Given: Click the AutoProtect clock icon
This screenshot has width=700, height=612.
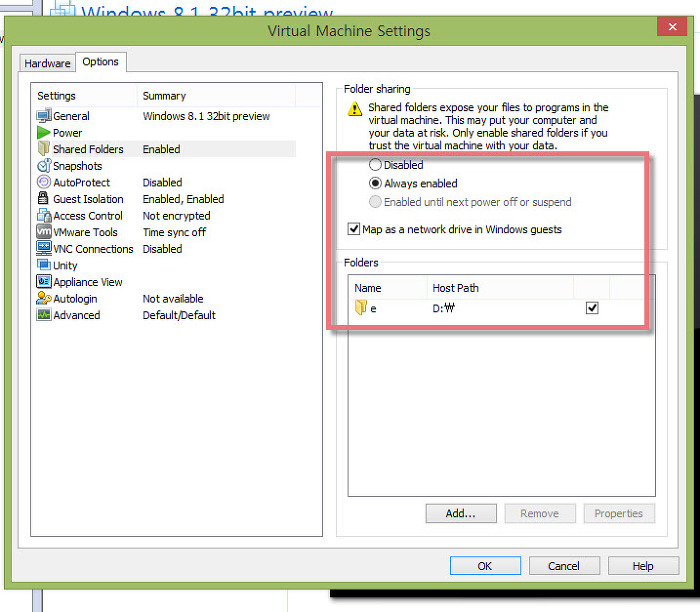Looking at the screenshot, I should coord(44,183).
